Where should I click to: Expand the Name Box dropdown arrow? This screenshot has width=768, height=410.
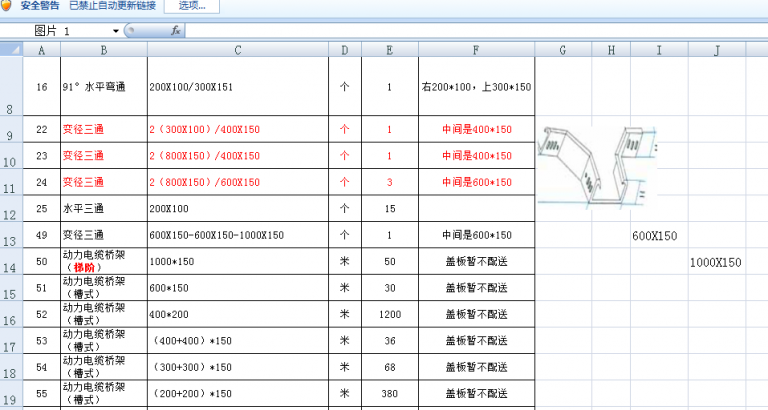pyautogui.click(x=116, y=31)
